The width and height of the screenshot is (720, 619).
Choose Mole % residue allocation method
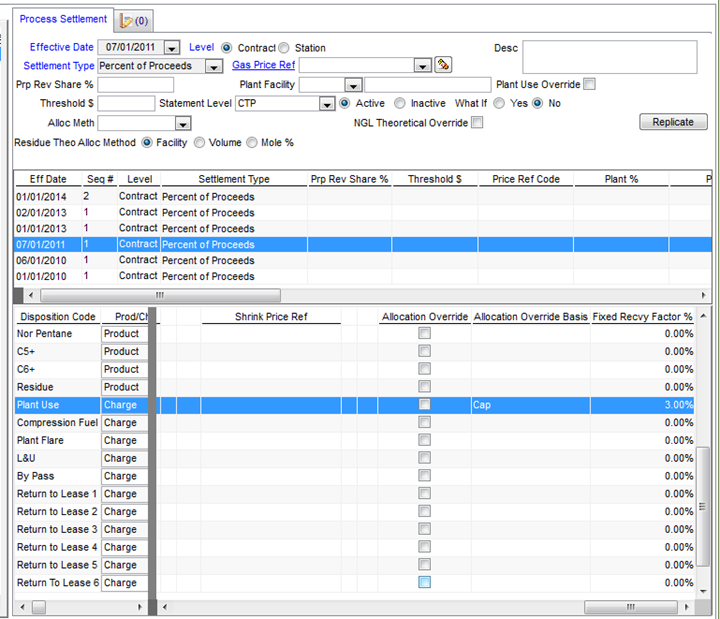click(252, 143)
